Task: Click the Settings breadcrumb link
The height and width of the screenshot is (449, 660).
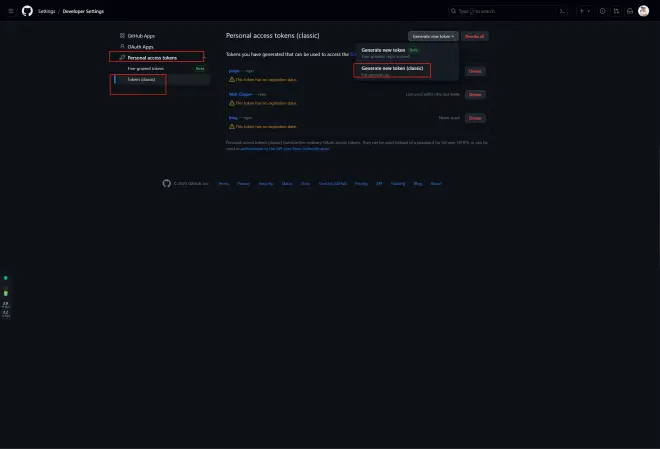Action: click(47, 11)
